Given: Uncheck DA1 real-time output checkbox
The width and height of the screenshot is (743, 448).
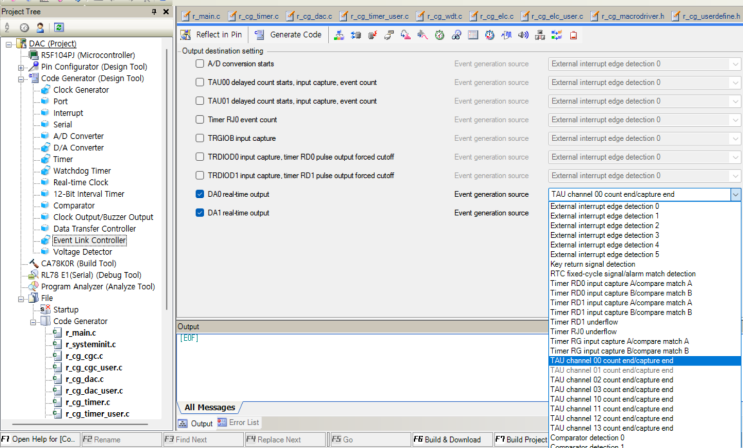Looking at the screenshot, I should tap(200, 212).
